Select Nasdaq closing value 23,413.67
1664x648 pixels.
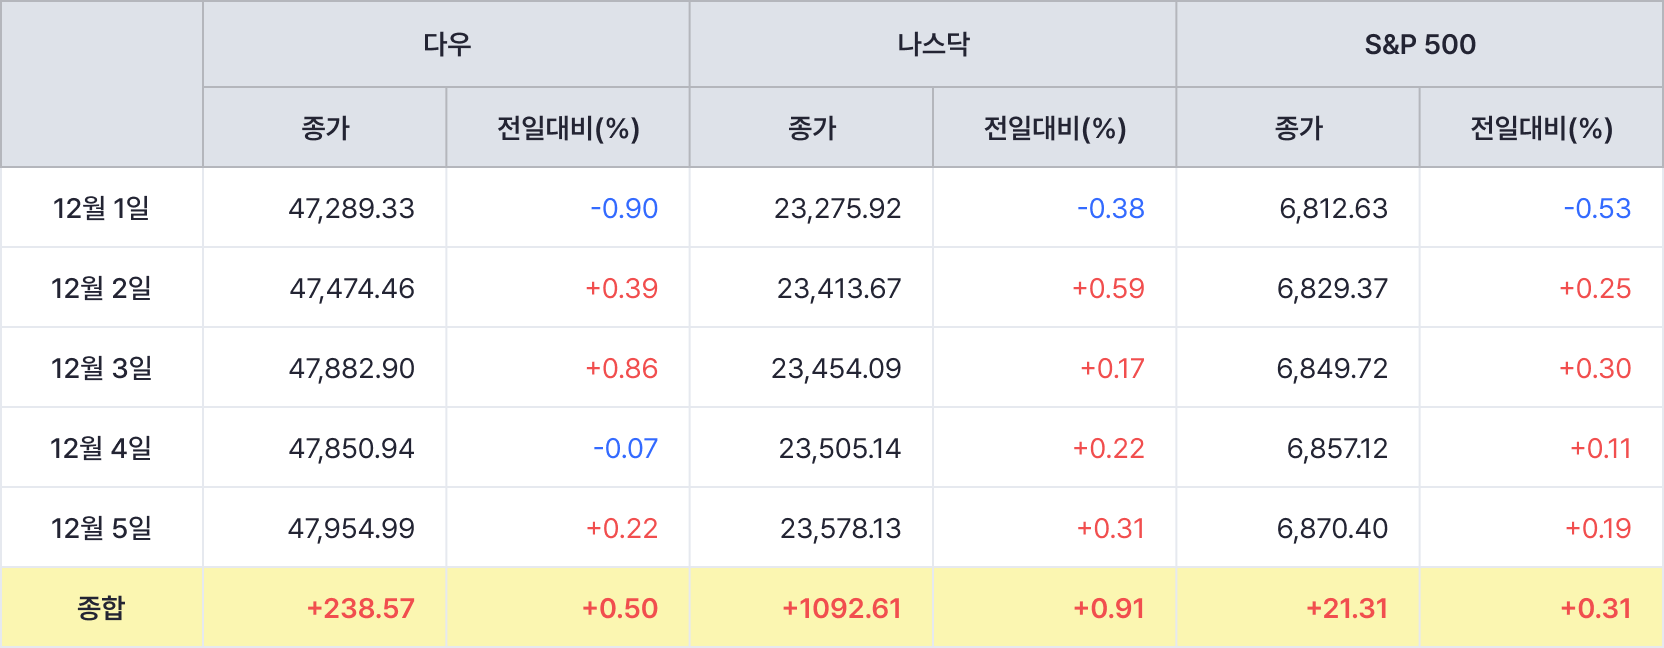[839, 288]
